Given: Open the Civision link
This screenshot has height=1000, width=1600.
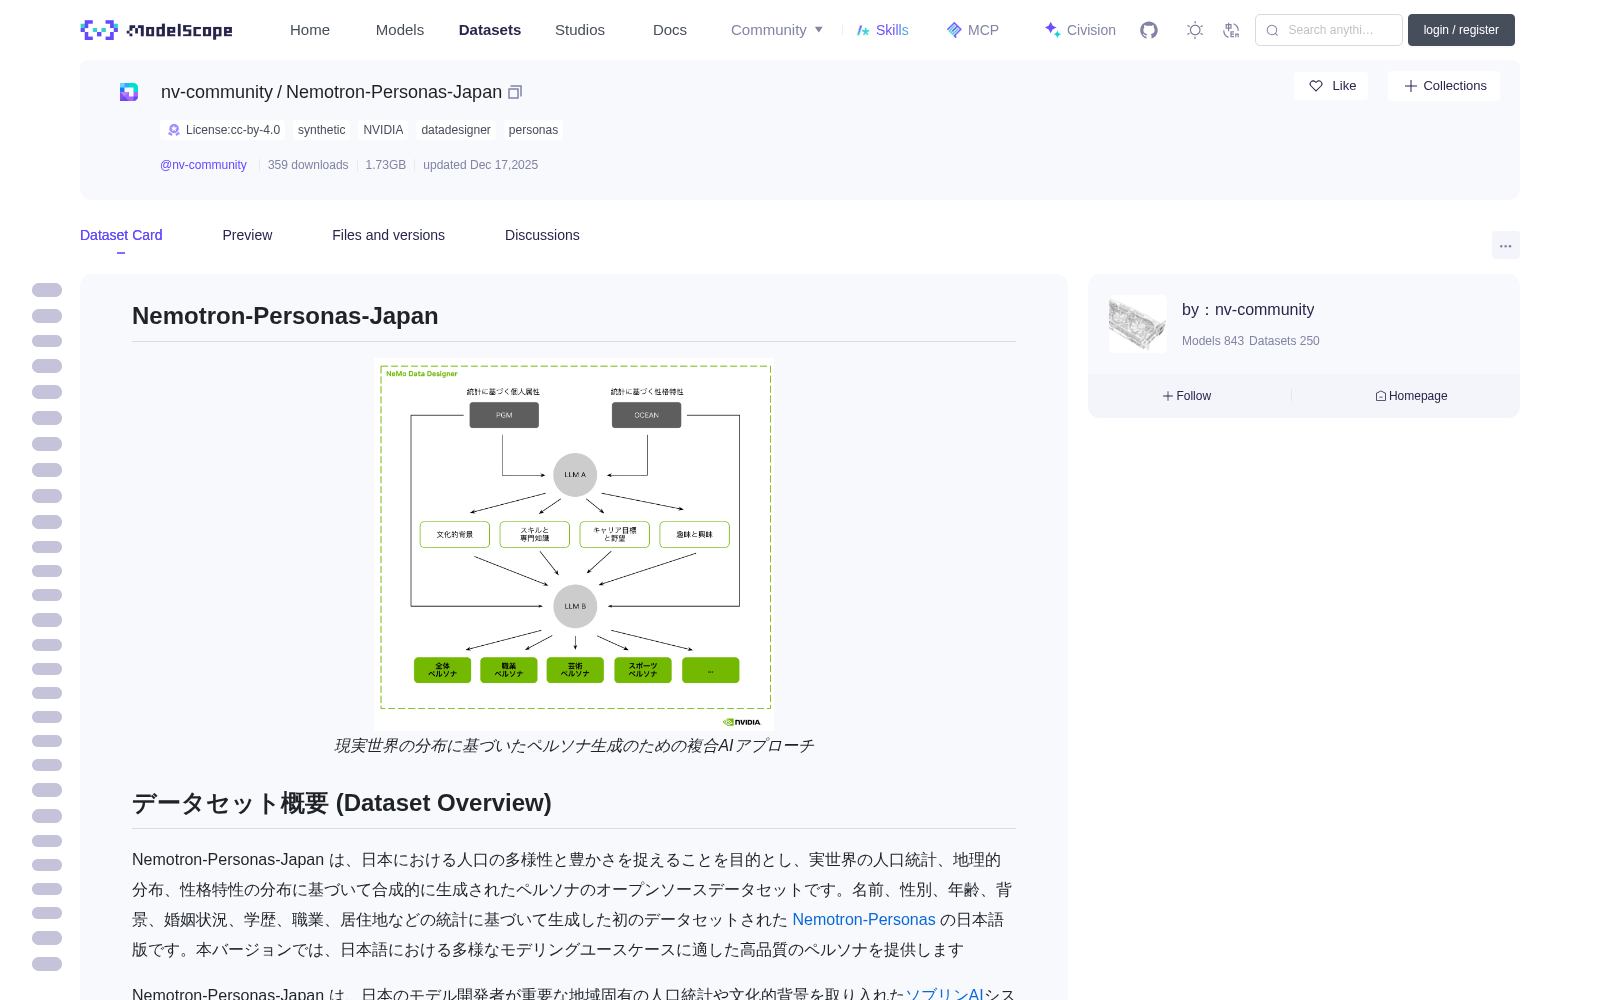Looking at the screenshot, I should 1080,30.
